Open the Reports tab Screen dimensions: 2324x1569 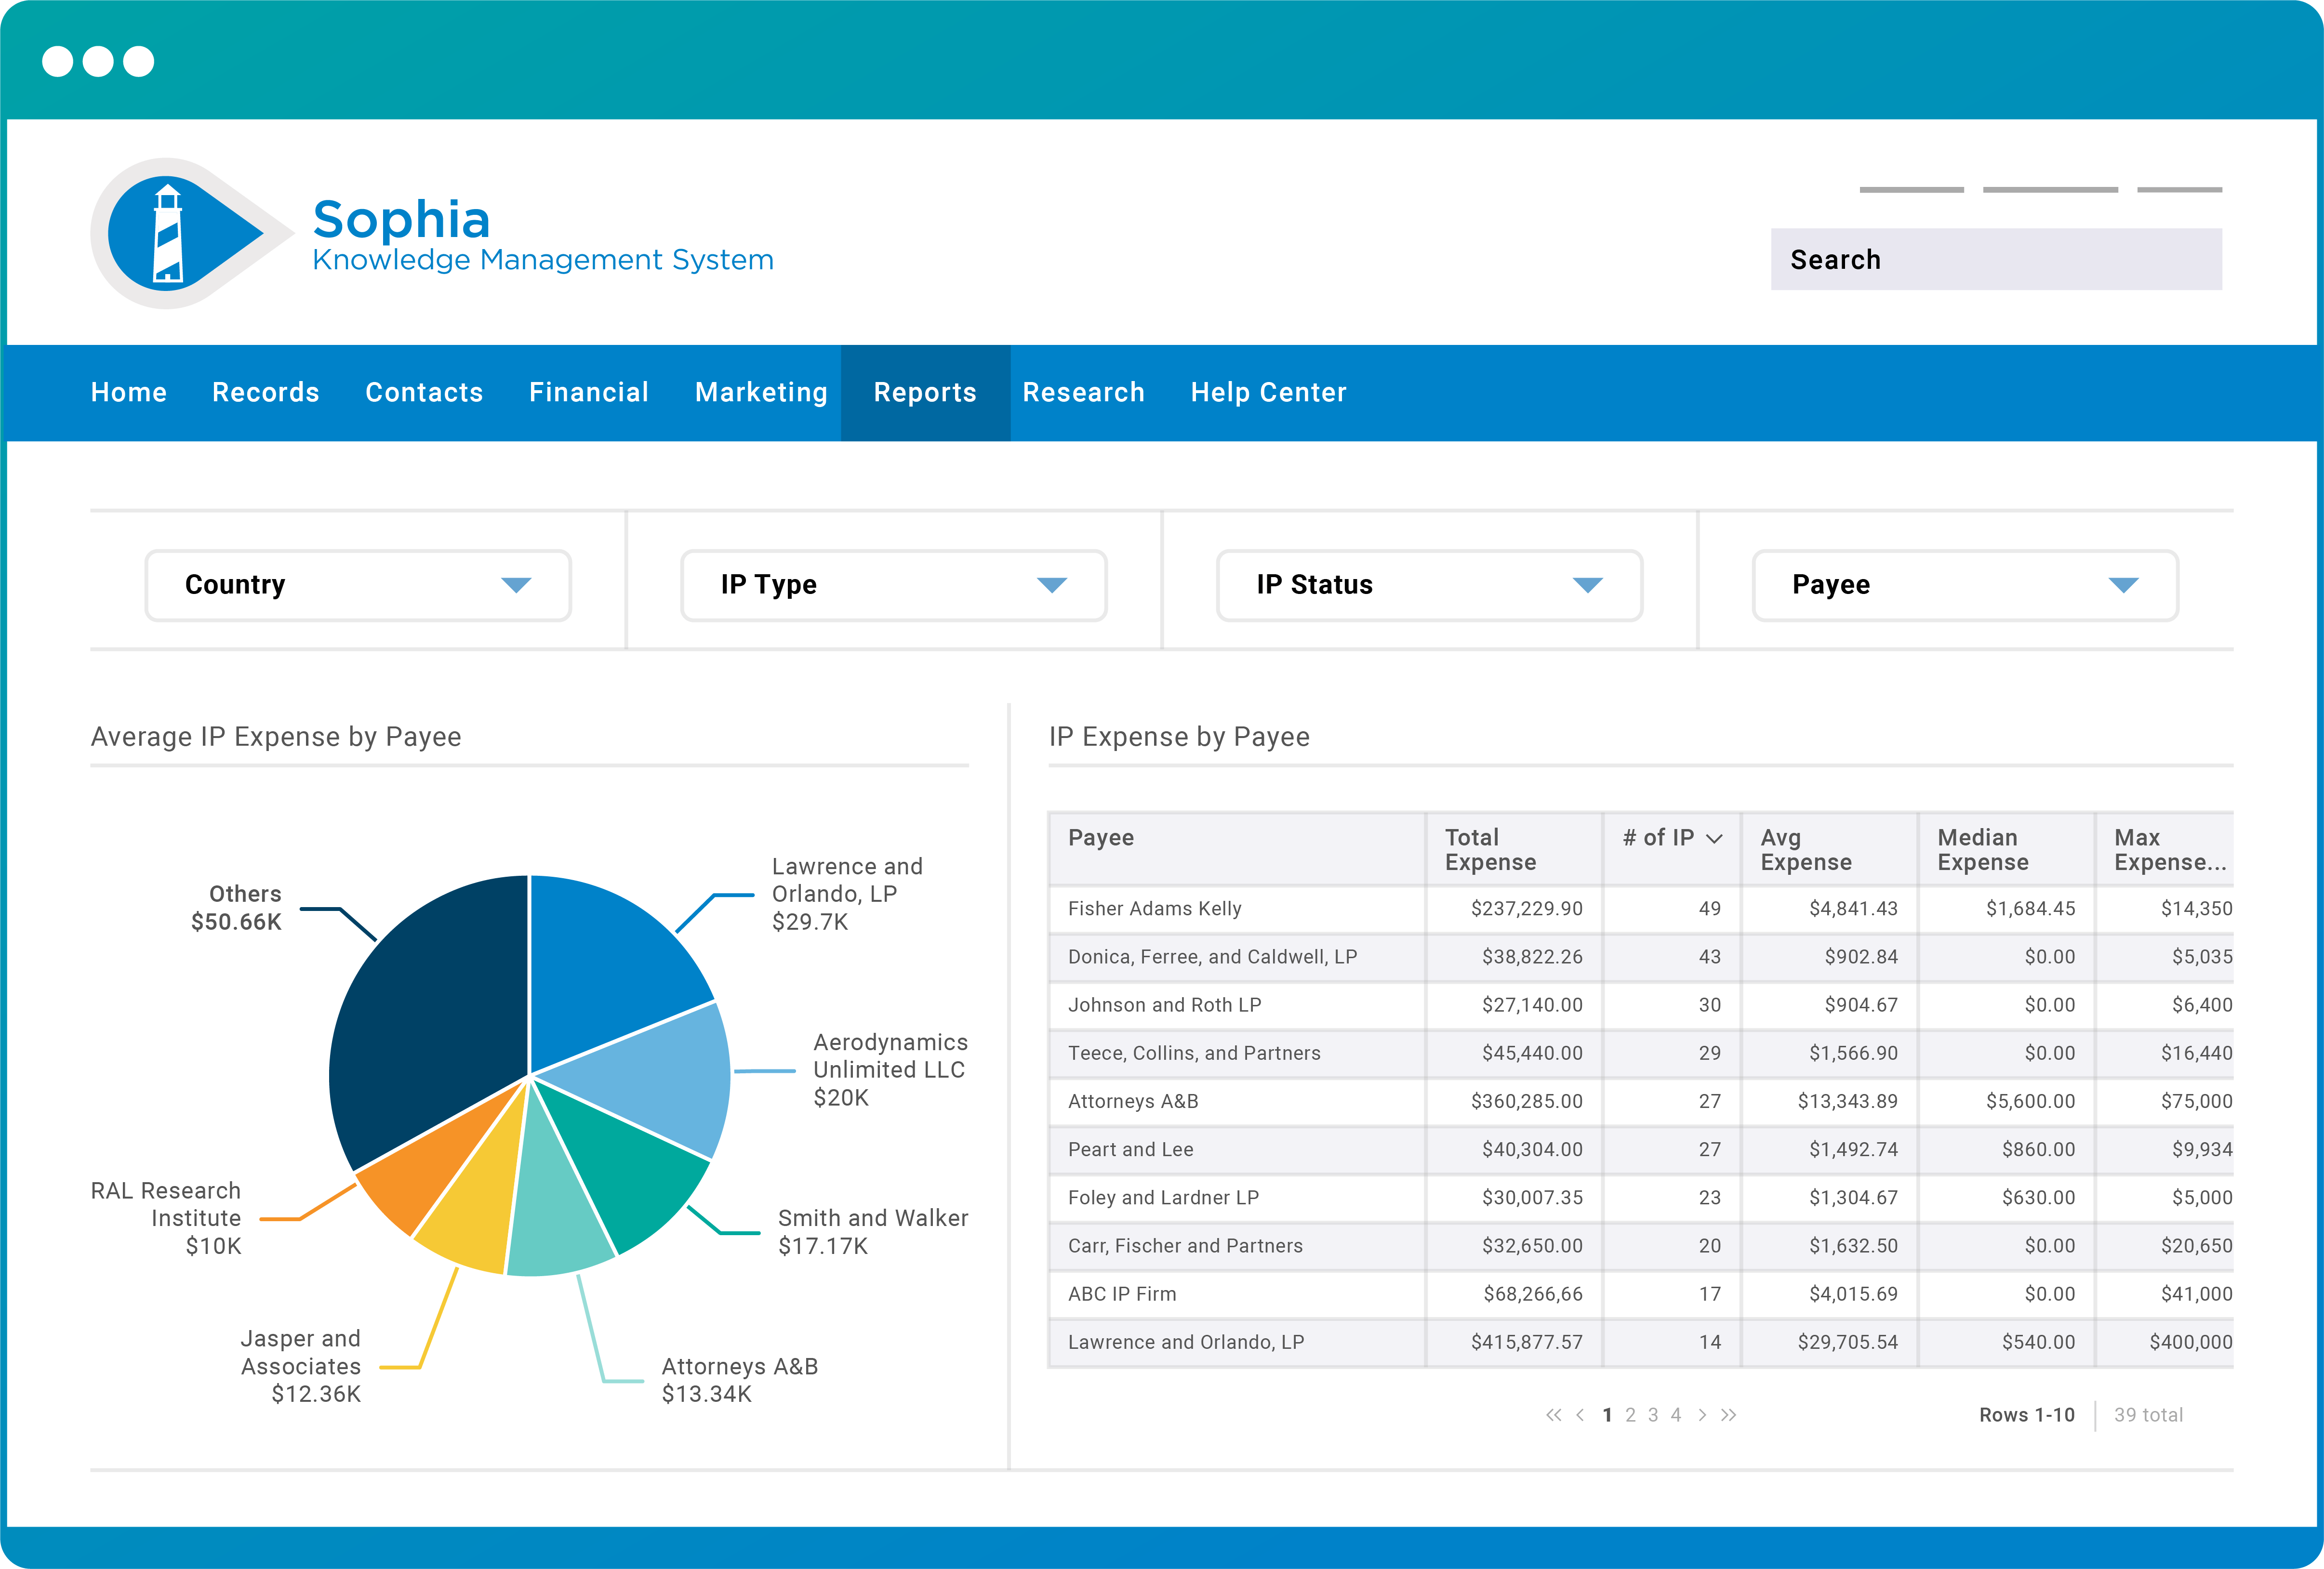click(925, 393)
